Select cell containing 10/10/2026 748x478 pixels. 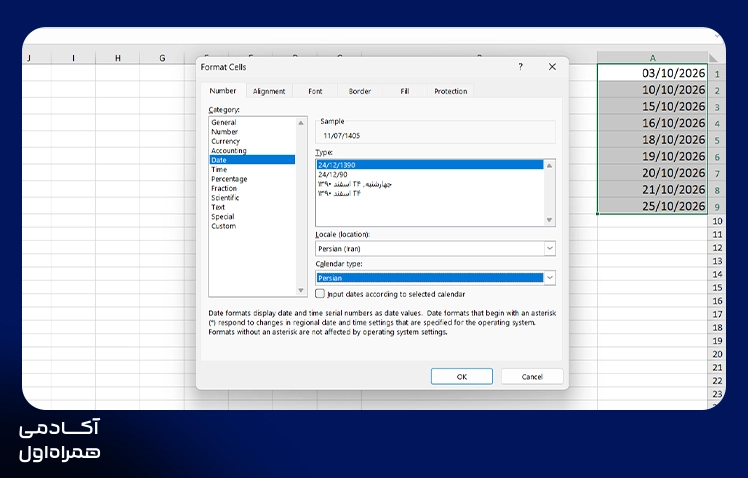652,90
